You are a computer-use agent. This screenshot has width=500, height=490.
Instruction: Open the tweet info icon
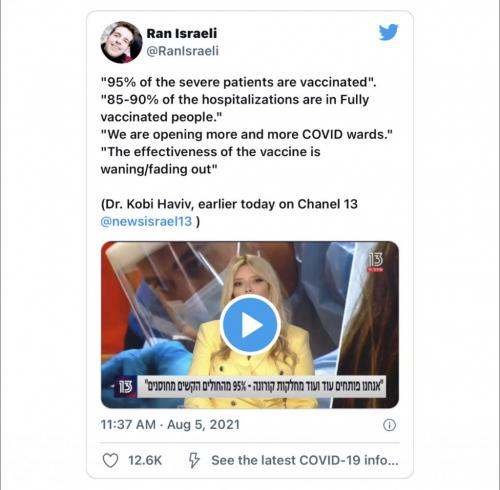tap(389, 425)
